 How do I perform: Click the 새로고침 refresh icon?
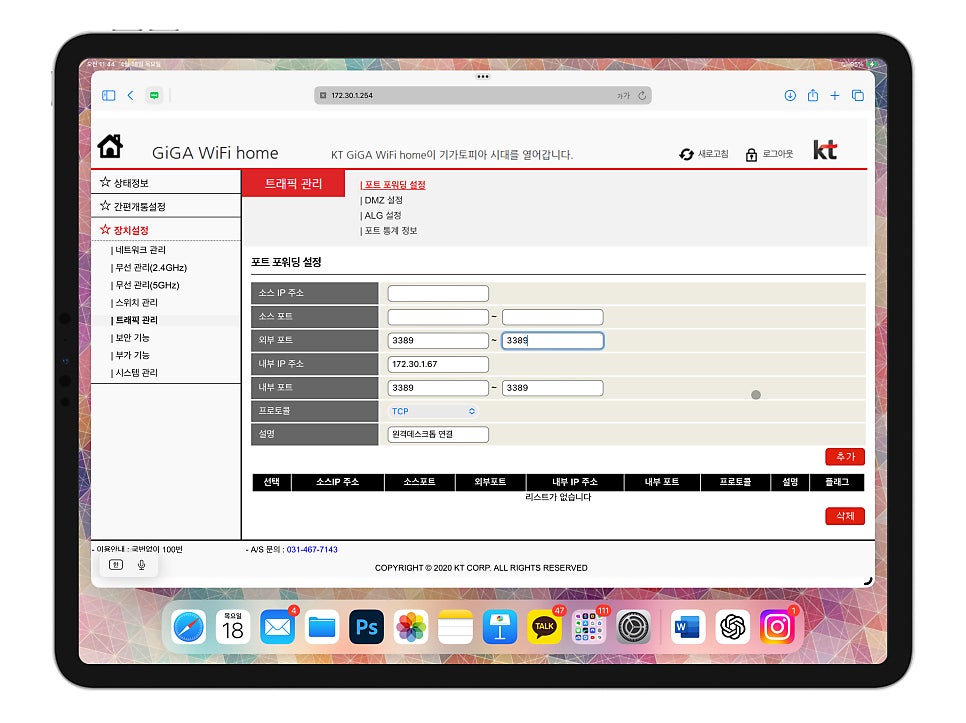pos(686,154)
